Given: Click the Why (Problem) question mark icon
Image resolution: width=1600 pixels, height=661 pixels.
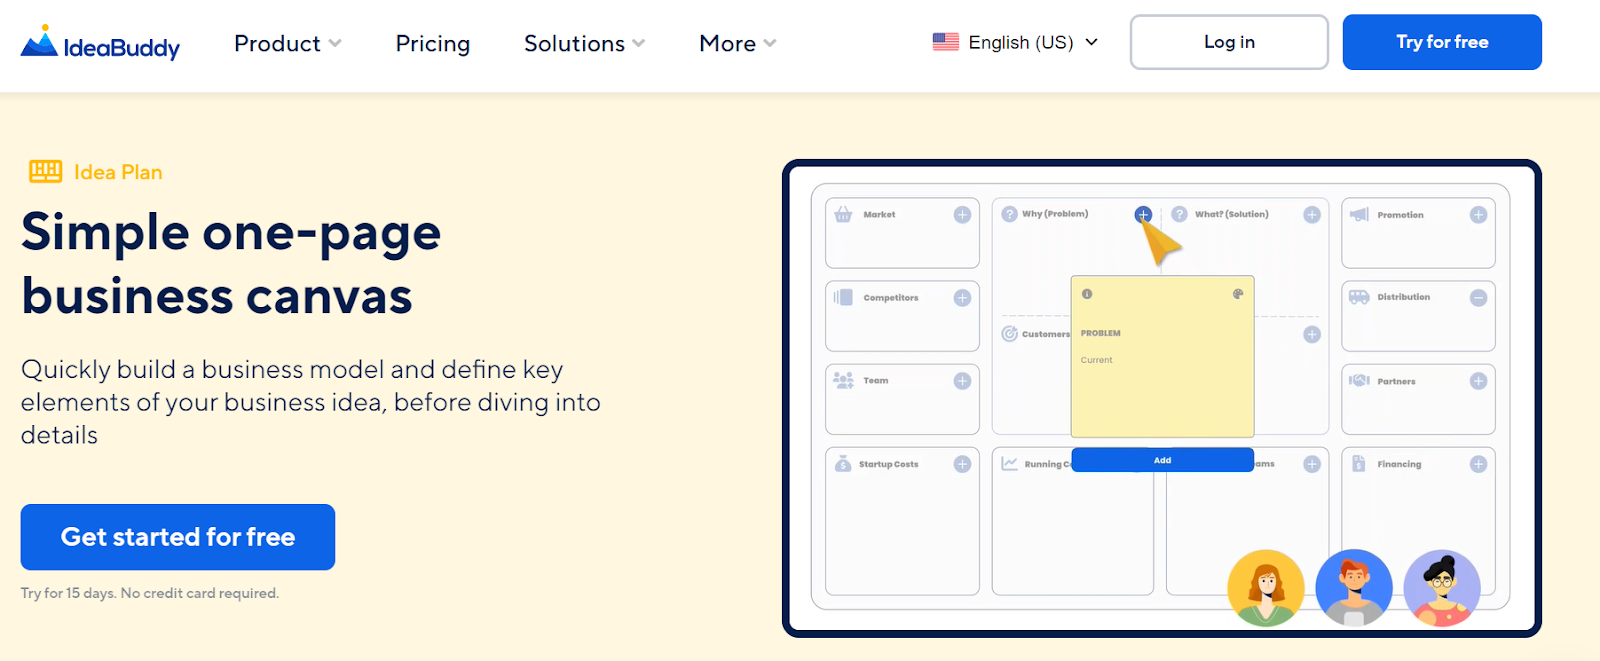Looking at the screenshot, I should tap(1009, 214).
